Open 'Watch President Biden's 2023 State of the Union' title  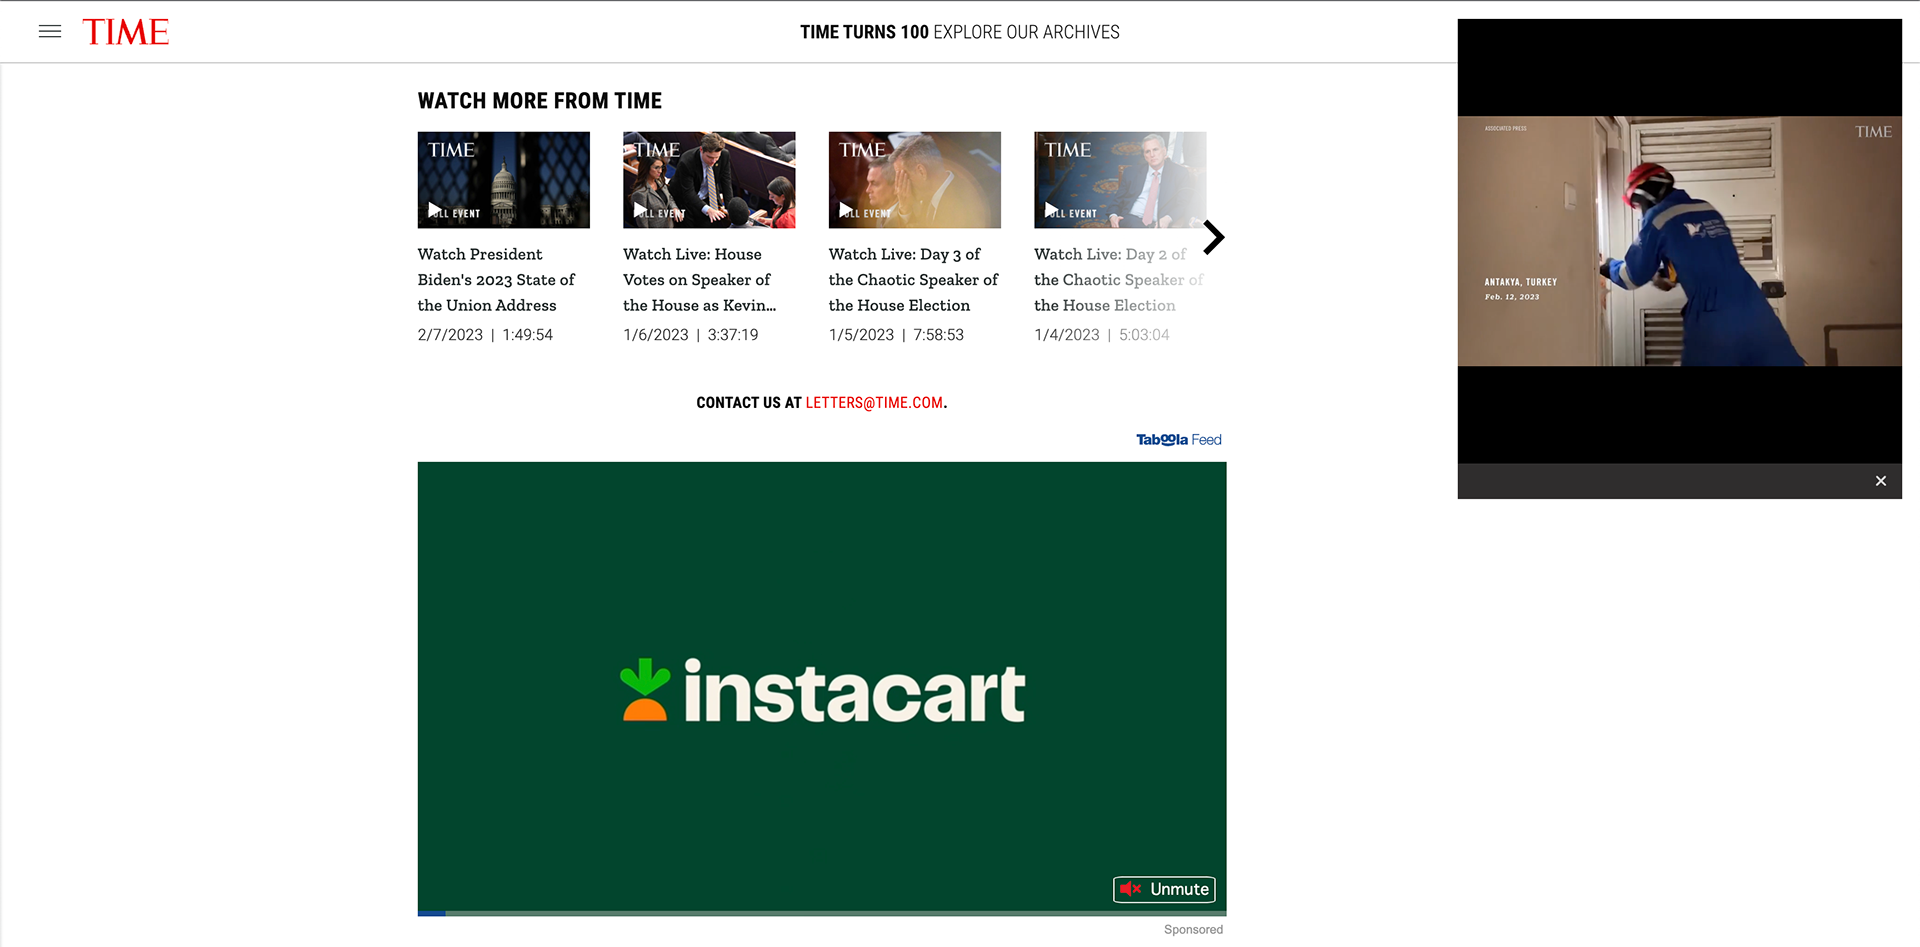[x=497, y=280]
